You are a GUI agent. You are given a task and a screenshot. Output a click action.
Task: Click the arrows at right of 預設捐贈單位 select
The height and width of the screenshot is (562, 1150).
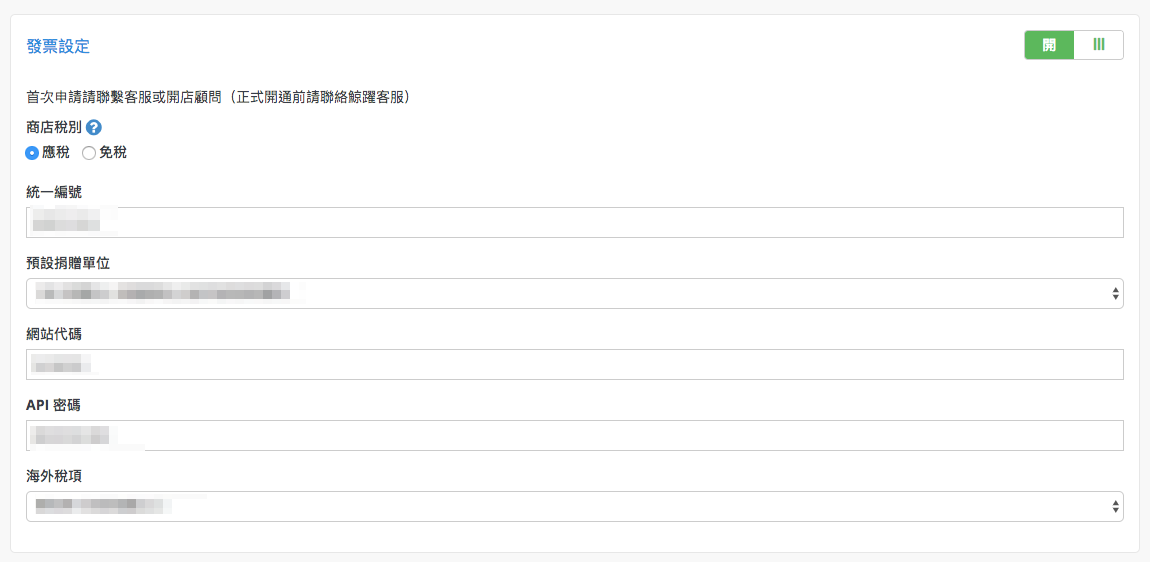coord(1115,293)
